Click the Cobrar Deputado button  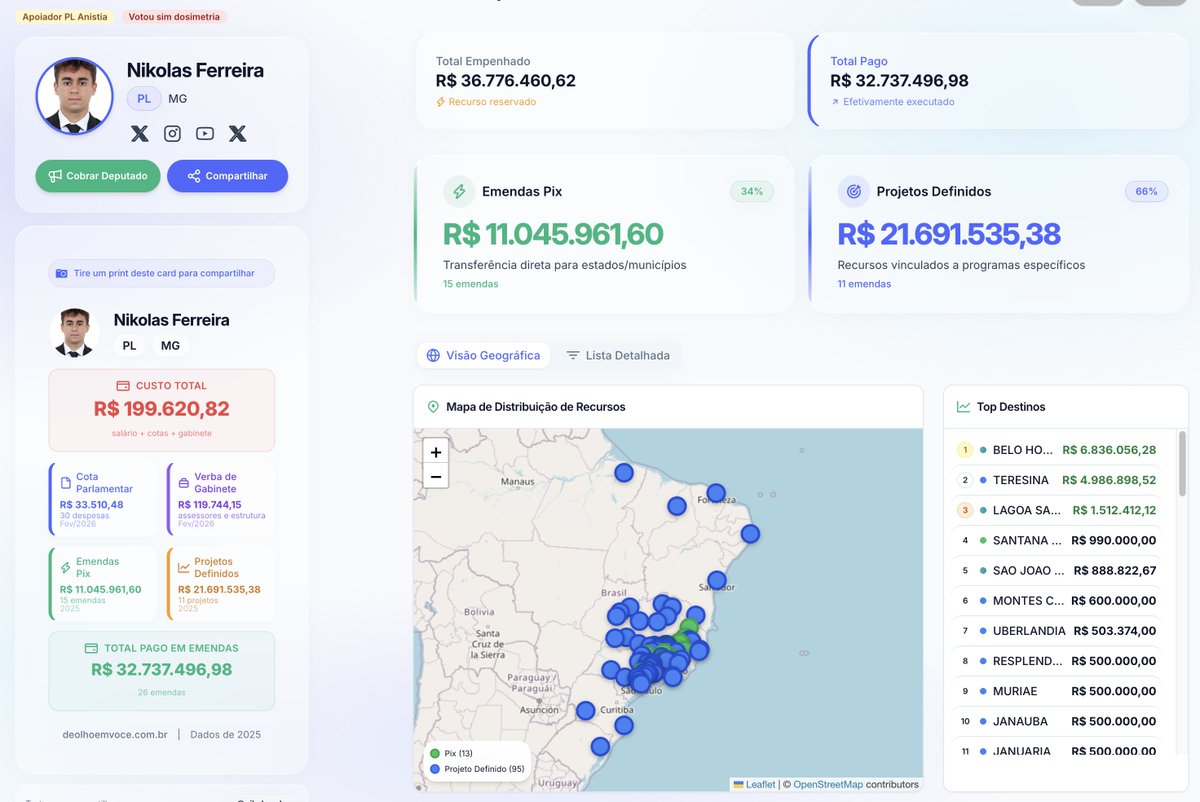click(x=98, y=176)
